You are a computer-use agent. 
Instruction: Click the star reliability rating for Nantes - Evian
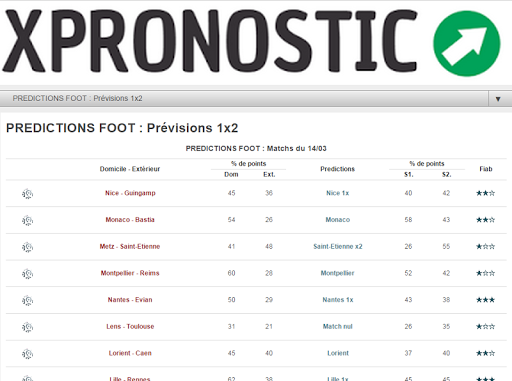(485, 300)
